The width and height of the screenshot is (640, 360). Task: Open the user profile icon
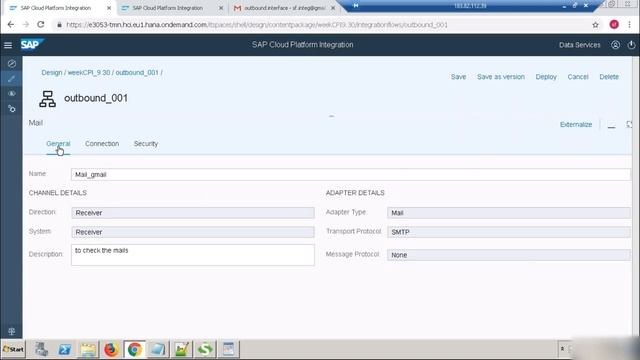(615, 45)
